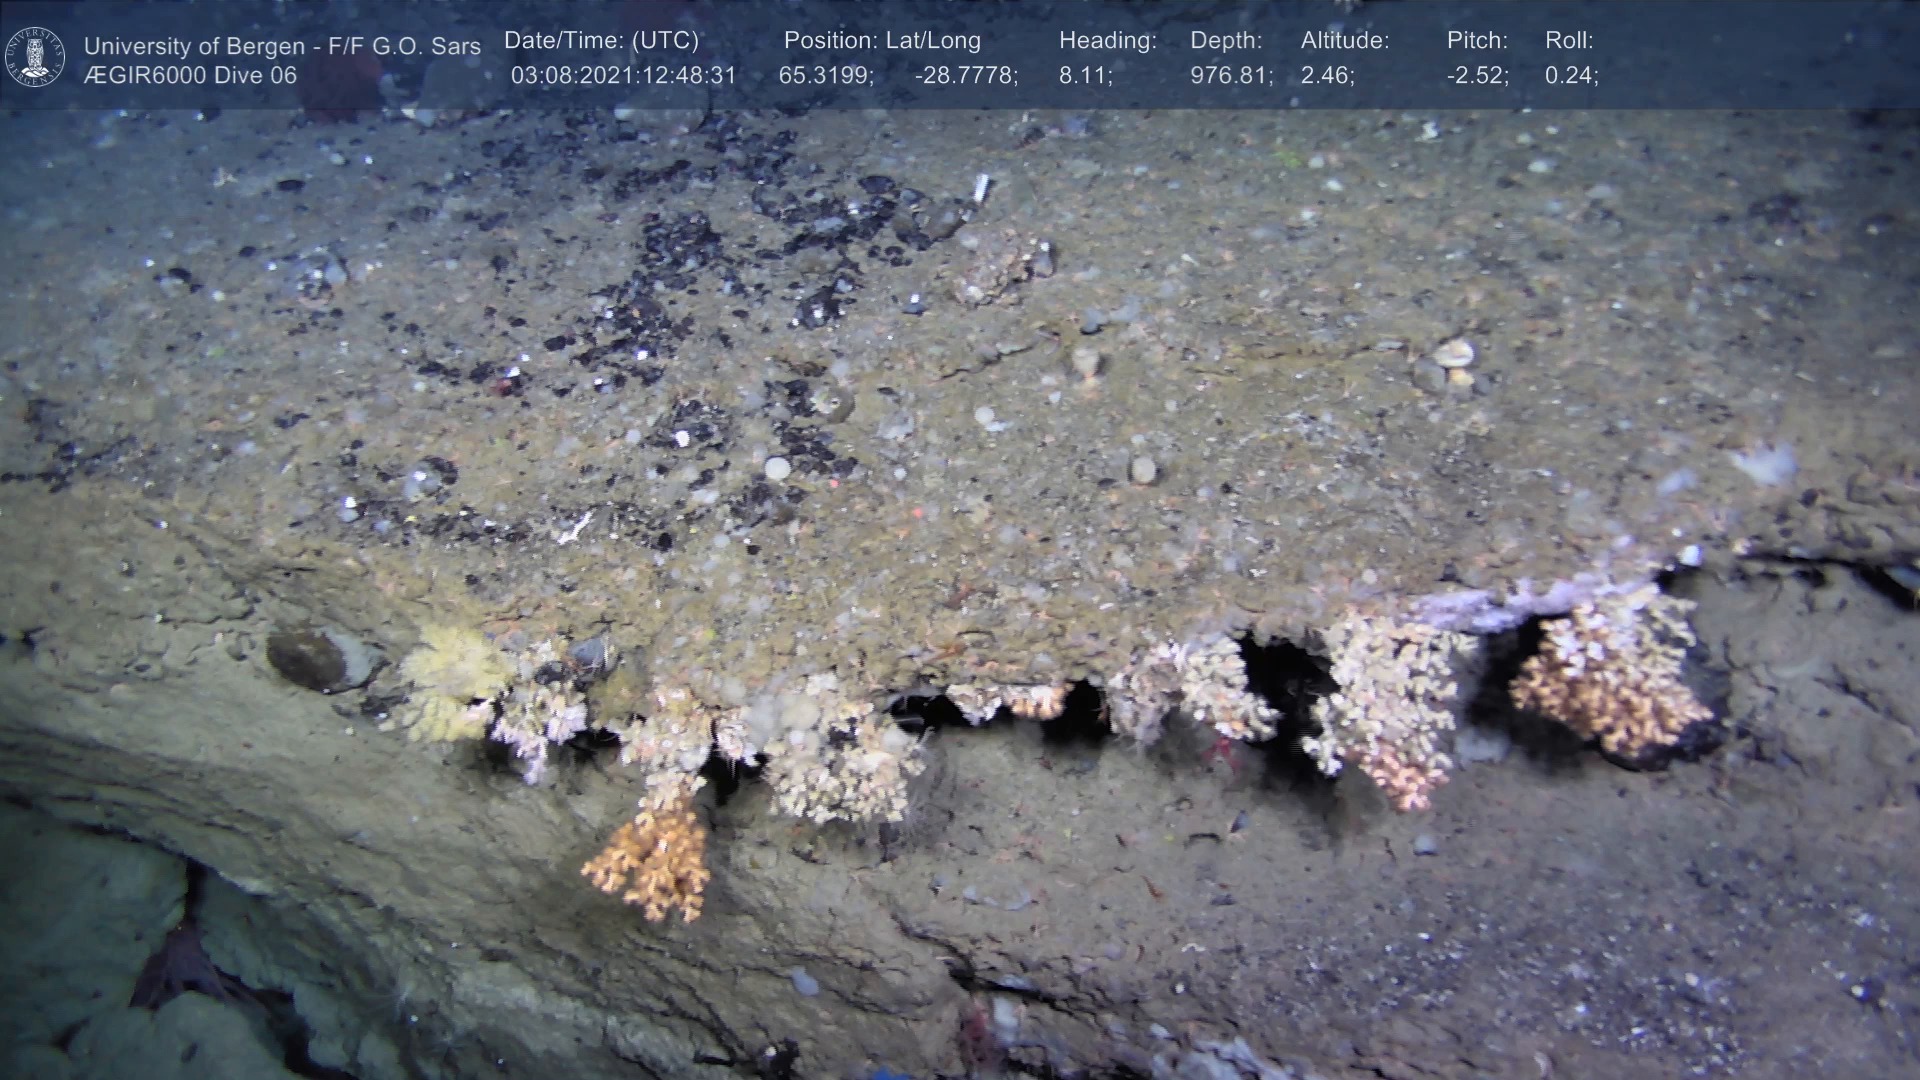Click the orange coral hanging at bottom center
This screenshot has width=1920, height=1080.
tap(650, 860)
